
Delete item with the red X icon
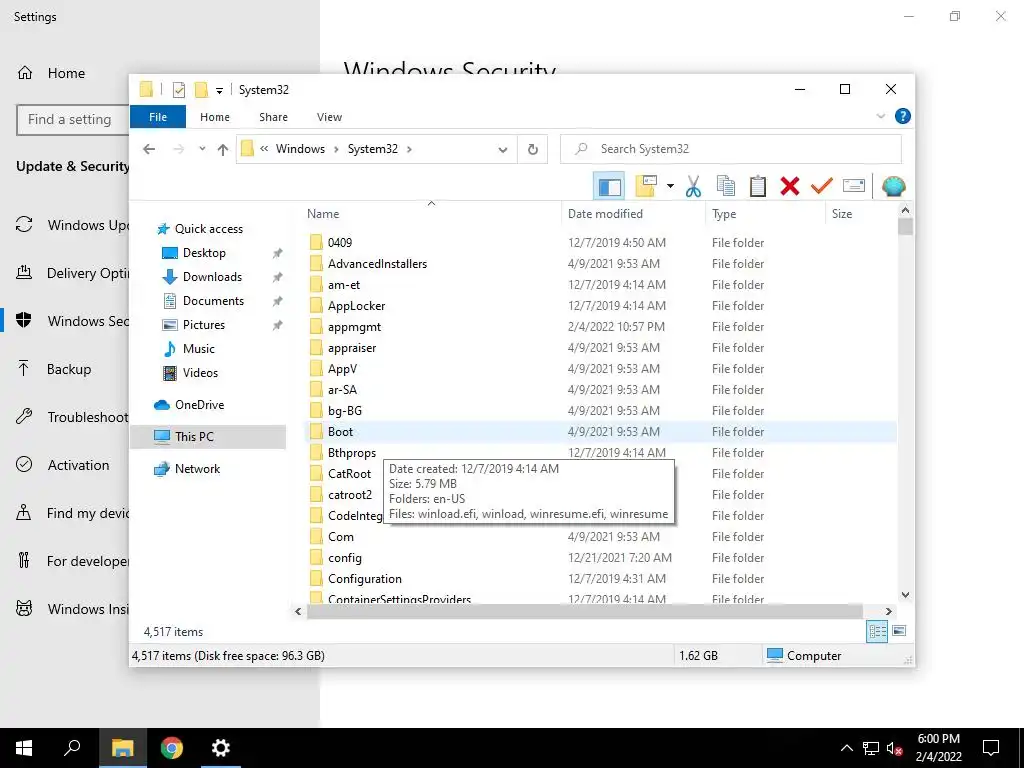pos(790,186)
